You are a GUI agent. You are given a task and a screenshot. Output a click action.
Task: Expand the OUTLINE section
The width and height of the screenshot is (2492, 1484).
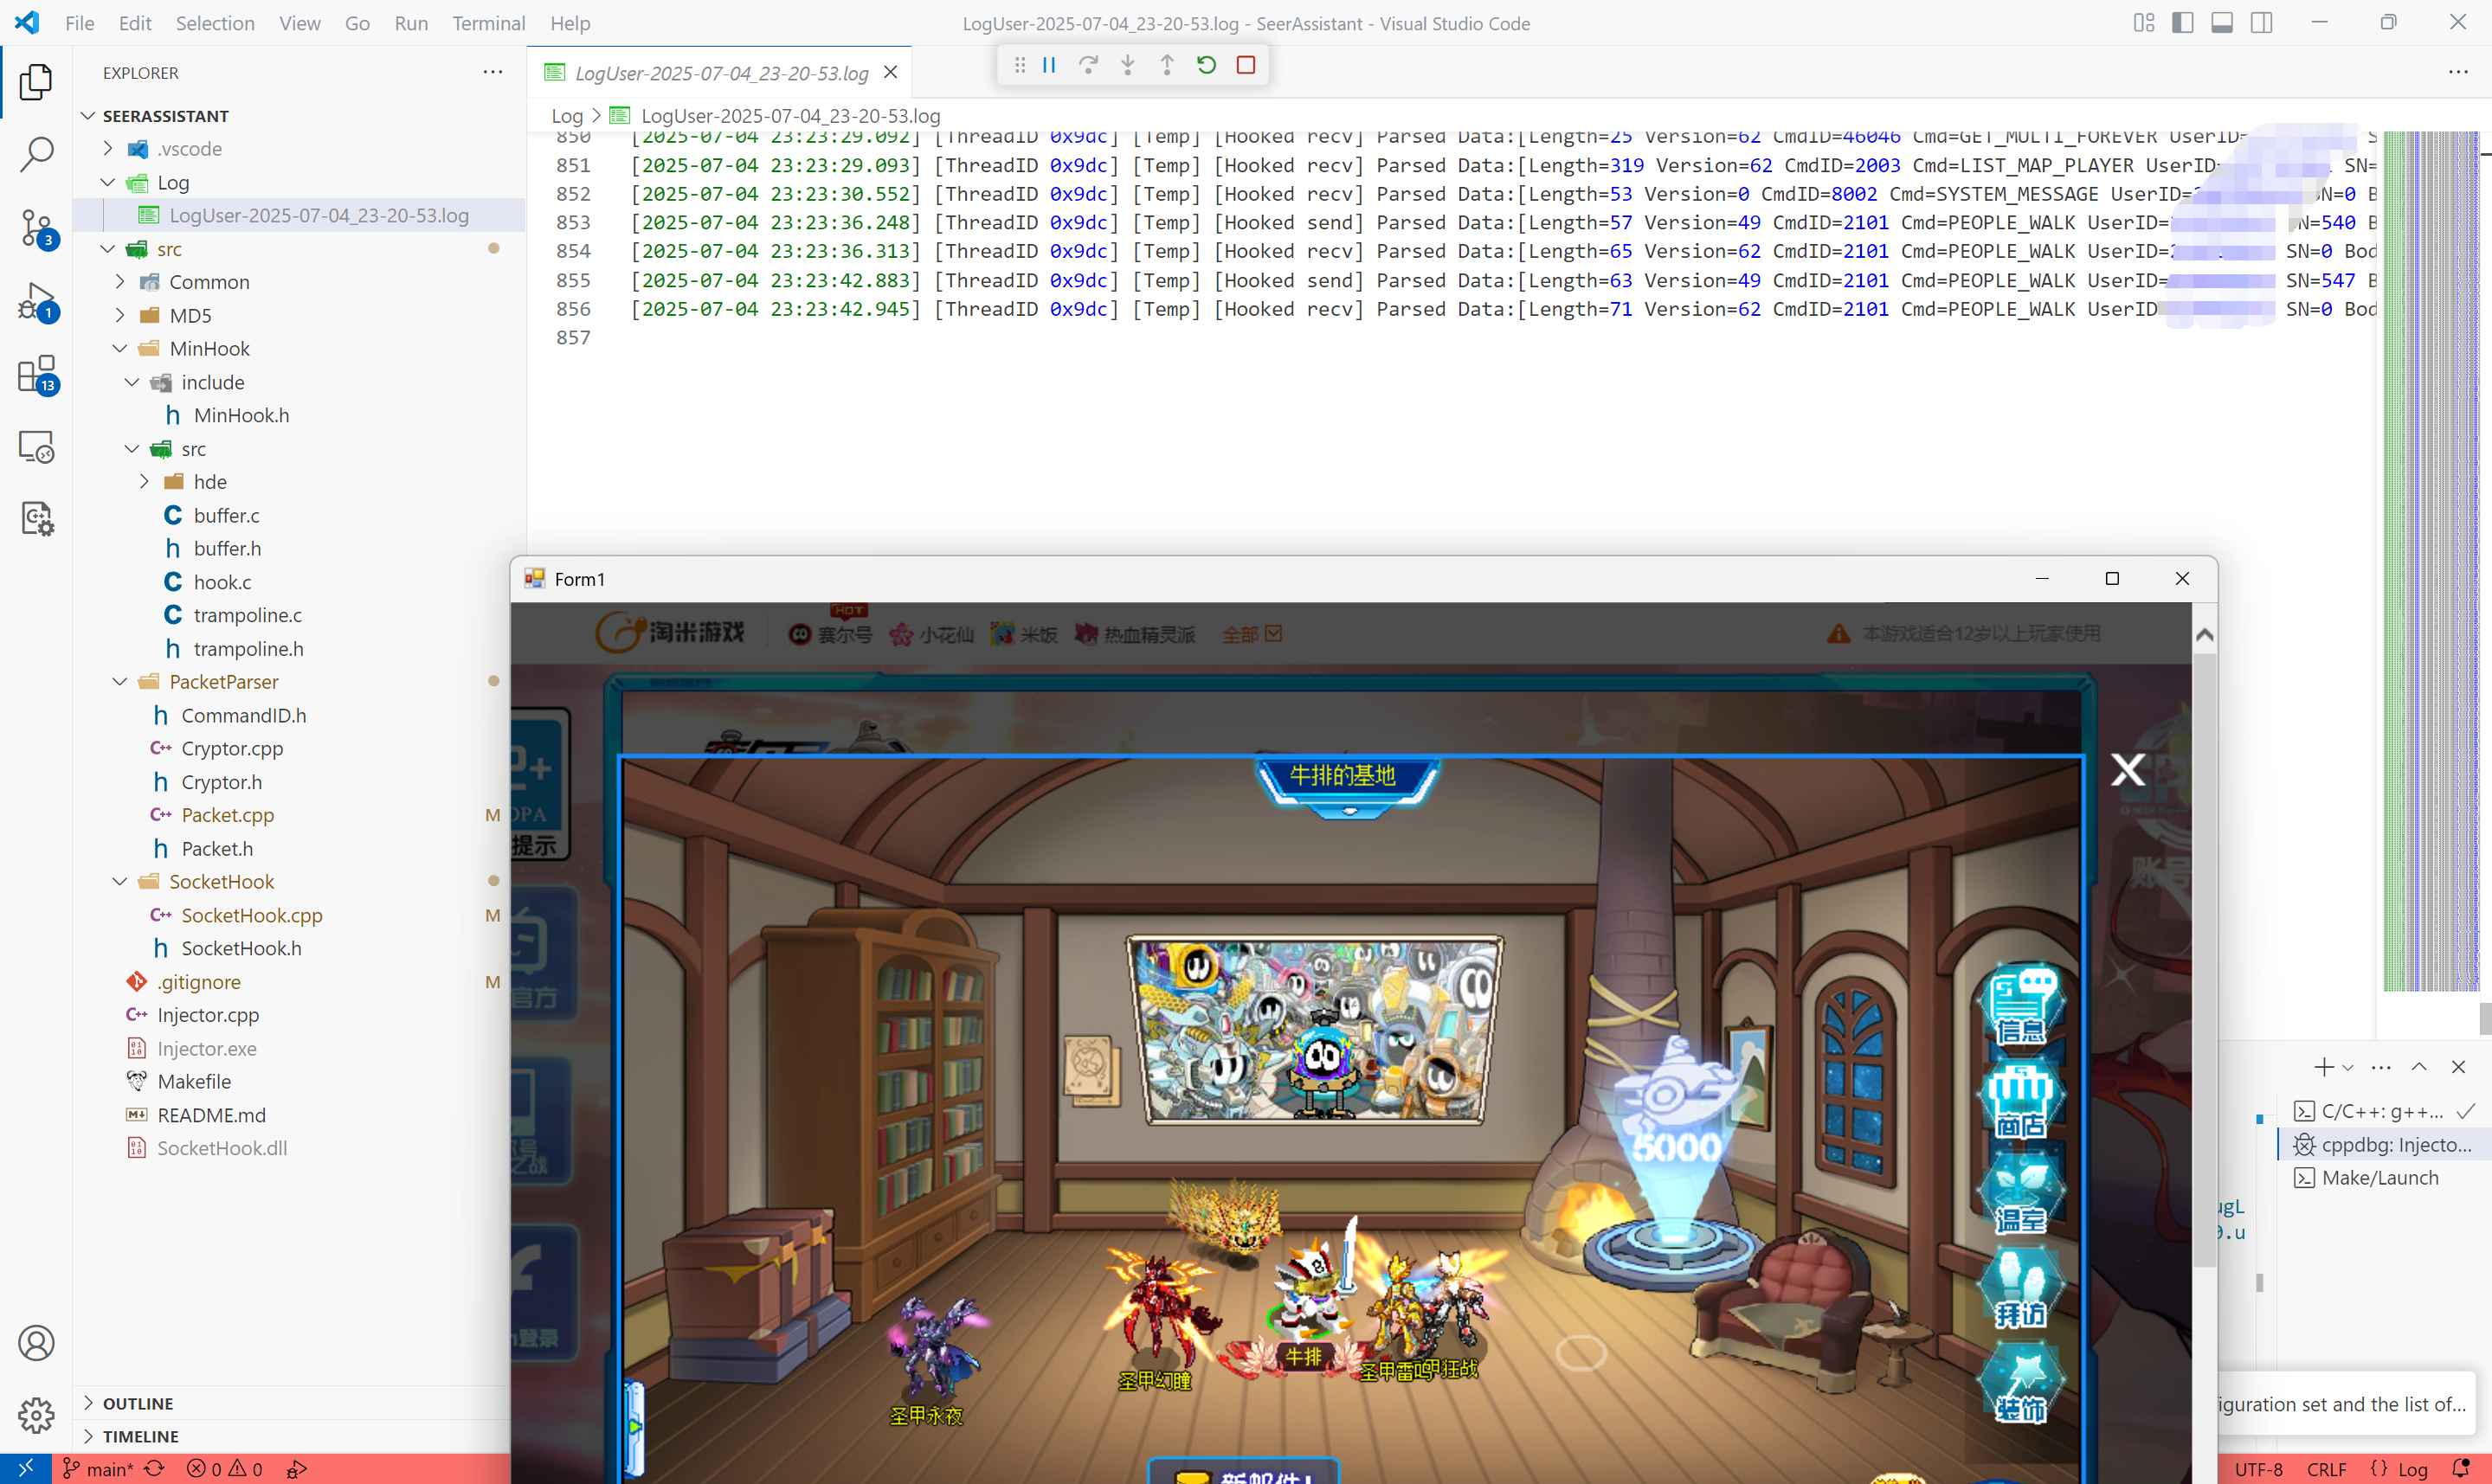coord(138,1403)
